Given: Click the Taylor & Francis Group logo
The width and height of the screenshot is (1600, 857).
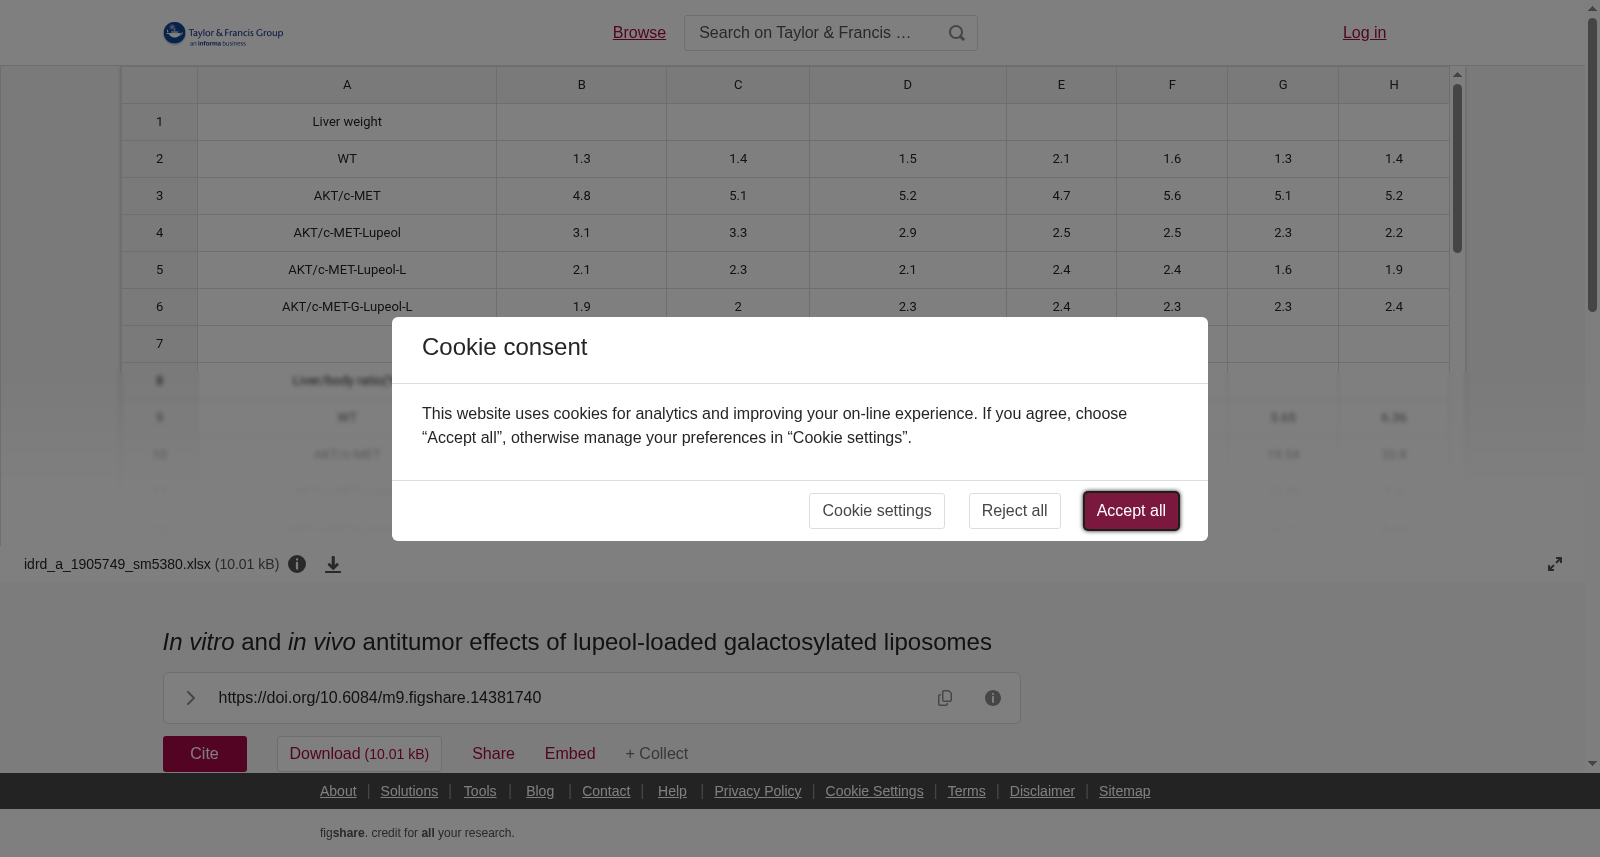Looking at the screenshot, I should click(223, 34).
